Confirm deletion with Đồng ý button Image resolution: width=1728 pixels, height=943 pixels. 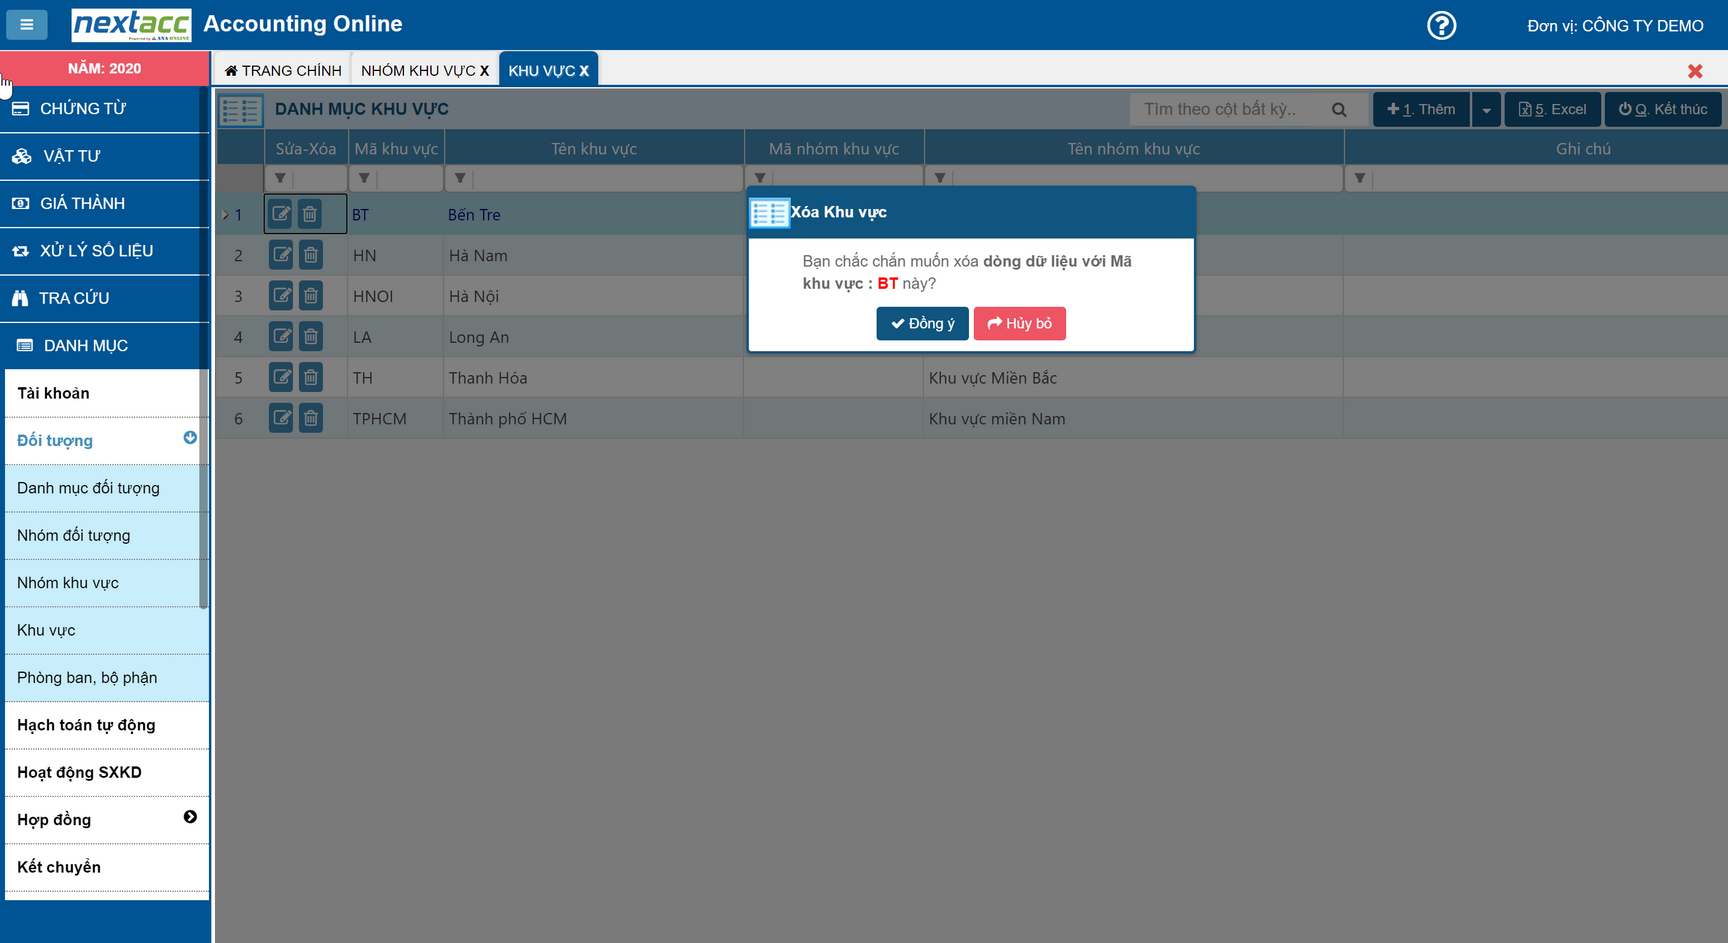point(922,323)
